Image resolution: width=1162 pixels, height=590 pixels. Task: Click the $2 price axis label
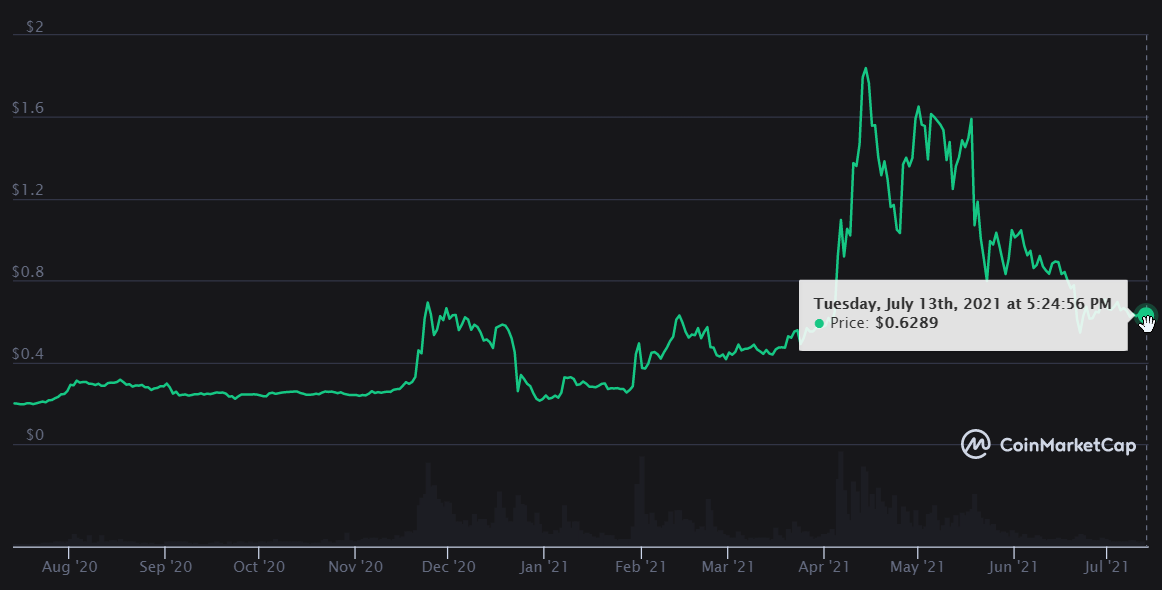(x=34, y=27)
